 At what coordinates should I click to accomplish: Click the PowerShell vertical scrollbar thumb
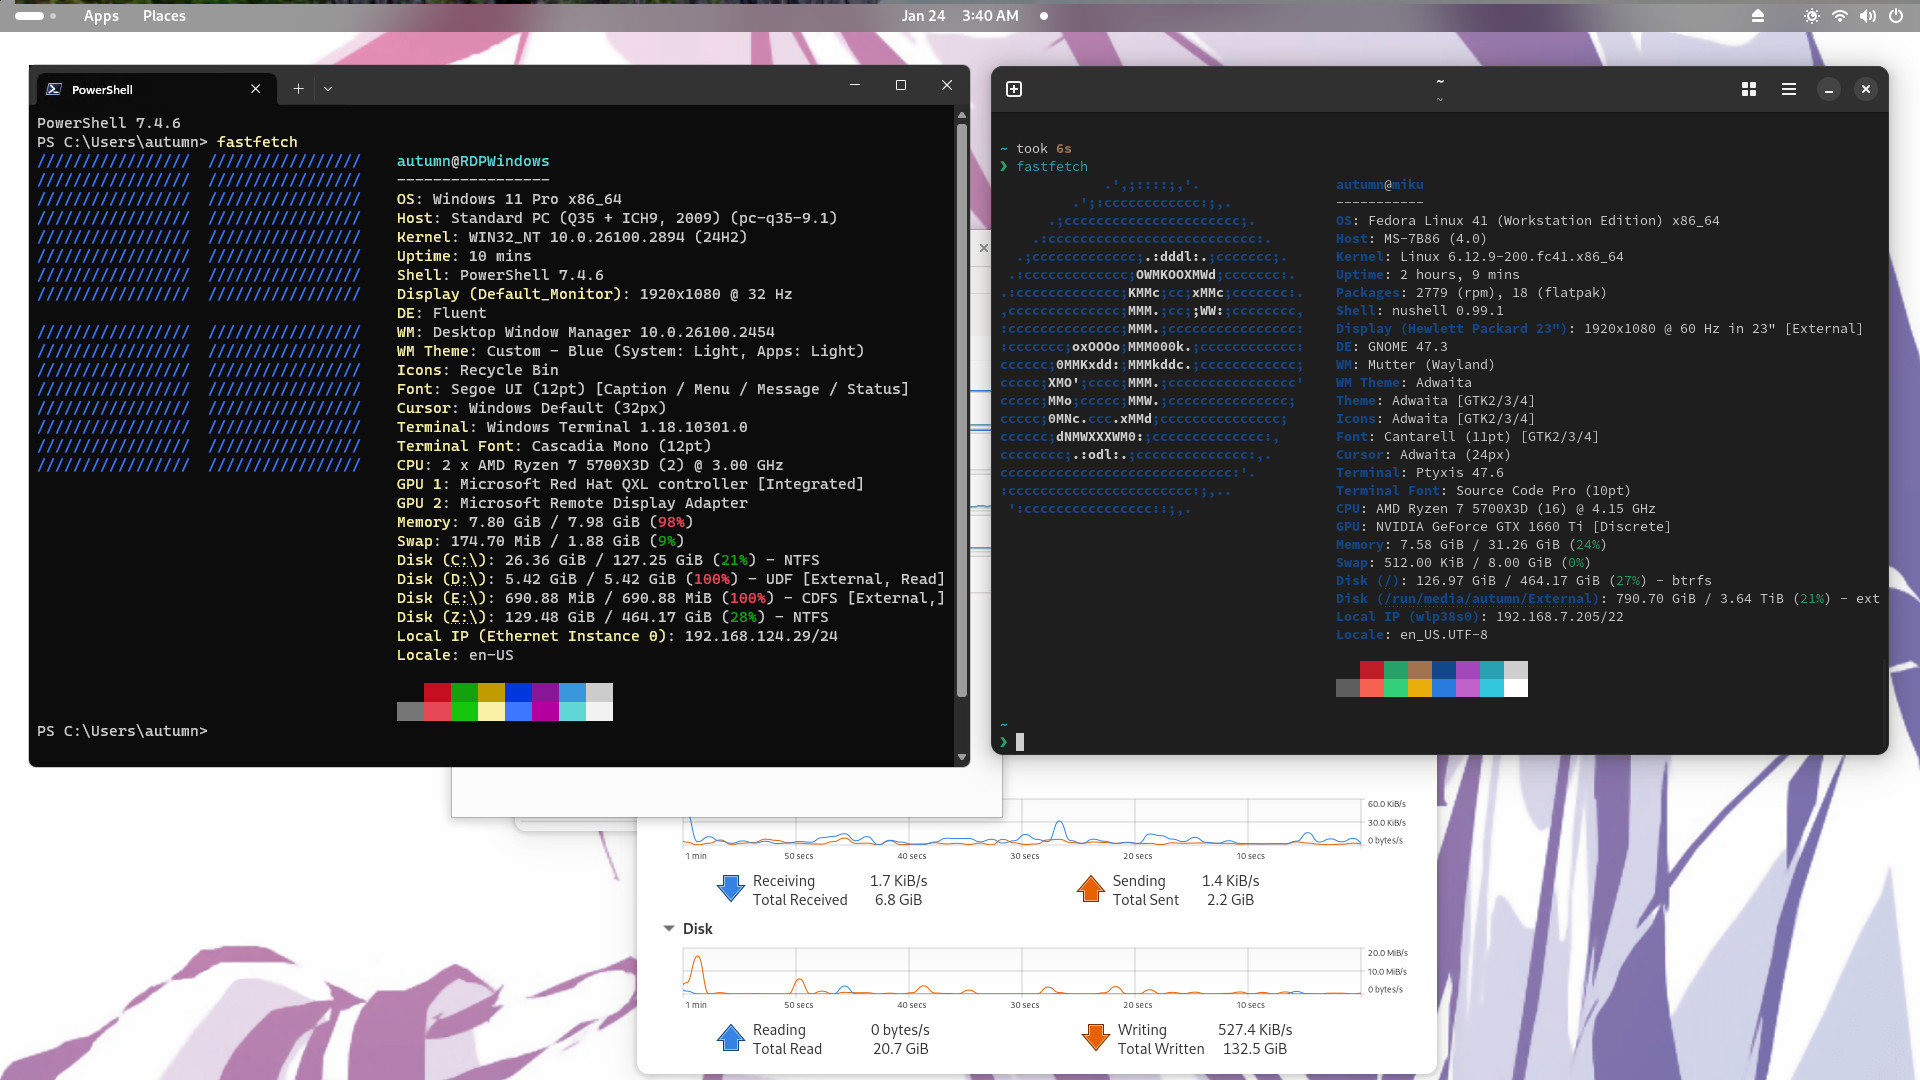[x=962, y=410]
